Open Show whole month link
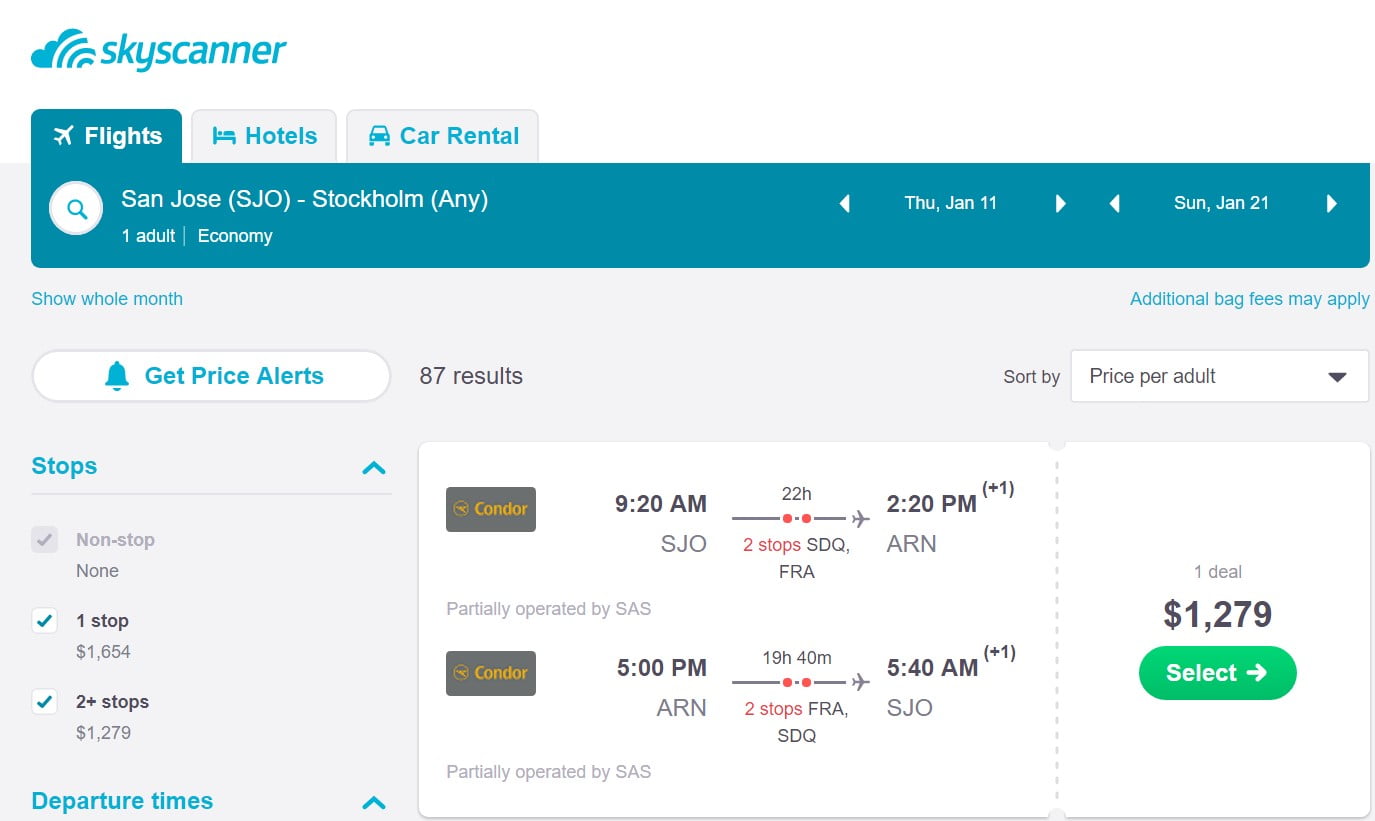Screen dimensions: 1375x821 [x=107, y=298]
